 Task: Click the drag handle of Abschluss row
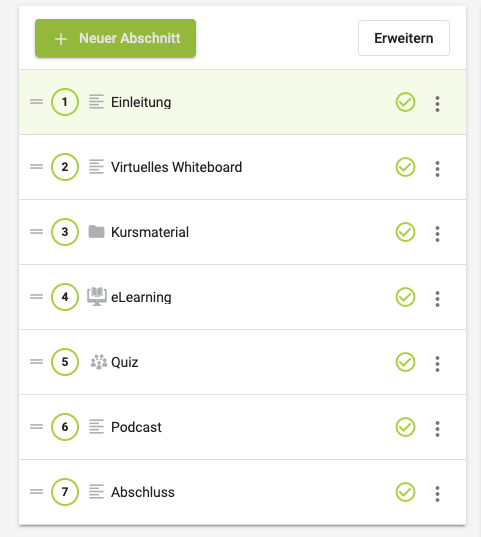coord(37,492)
